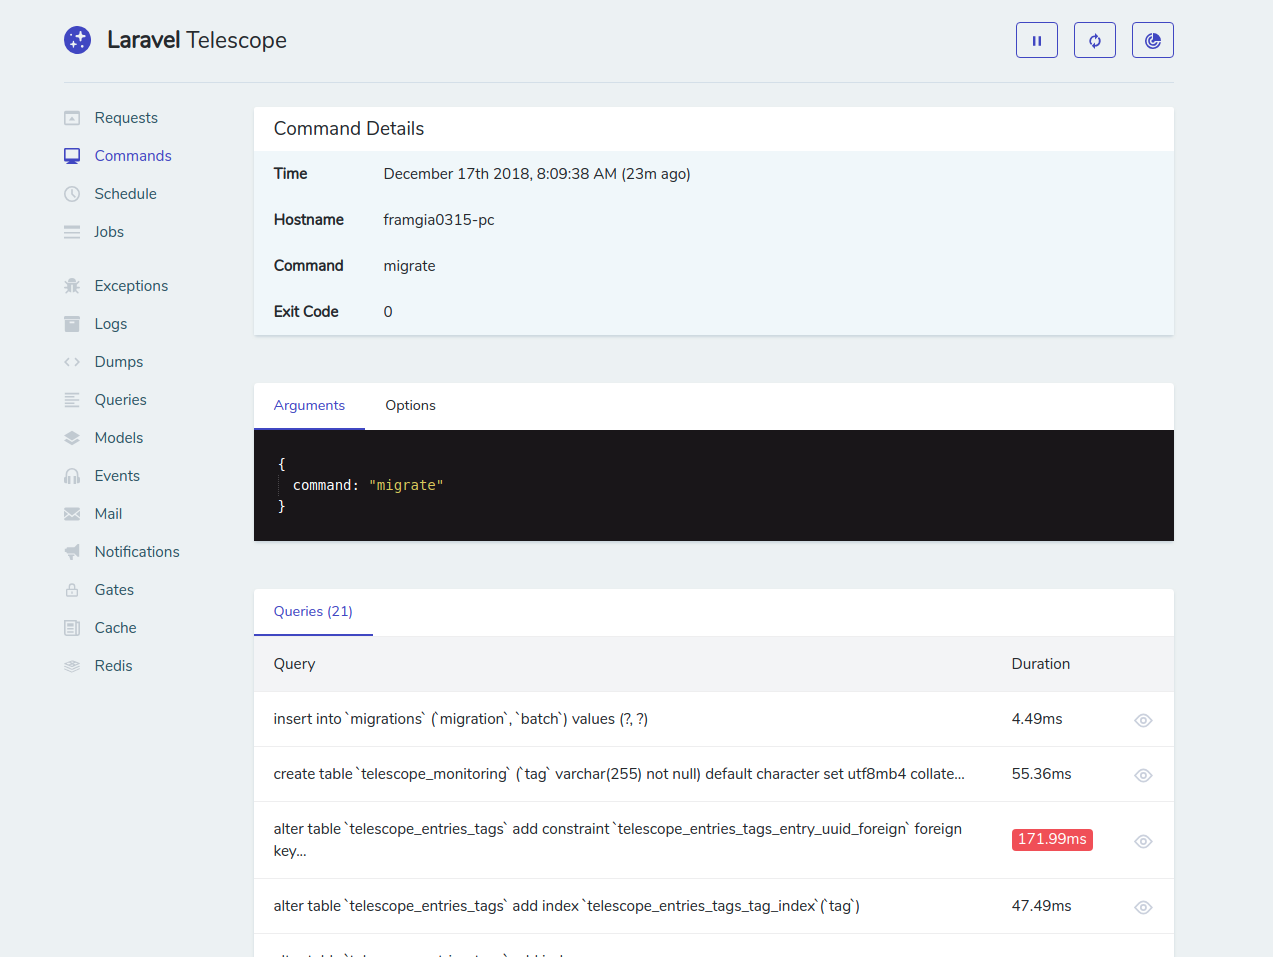Navigate to the Notifications page
Image resolution: width=1273 pixels, height=957 pixels.
137,552
